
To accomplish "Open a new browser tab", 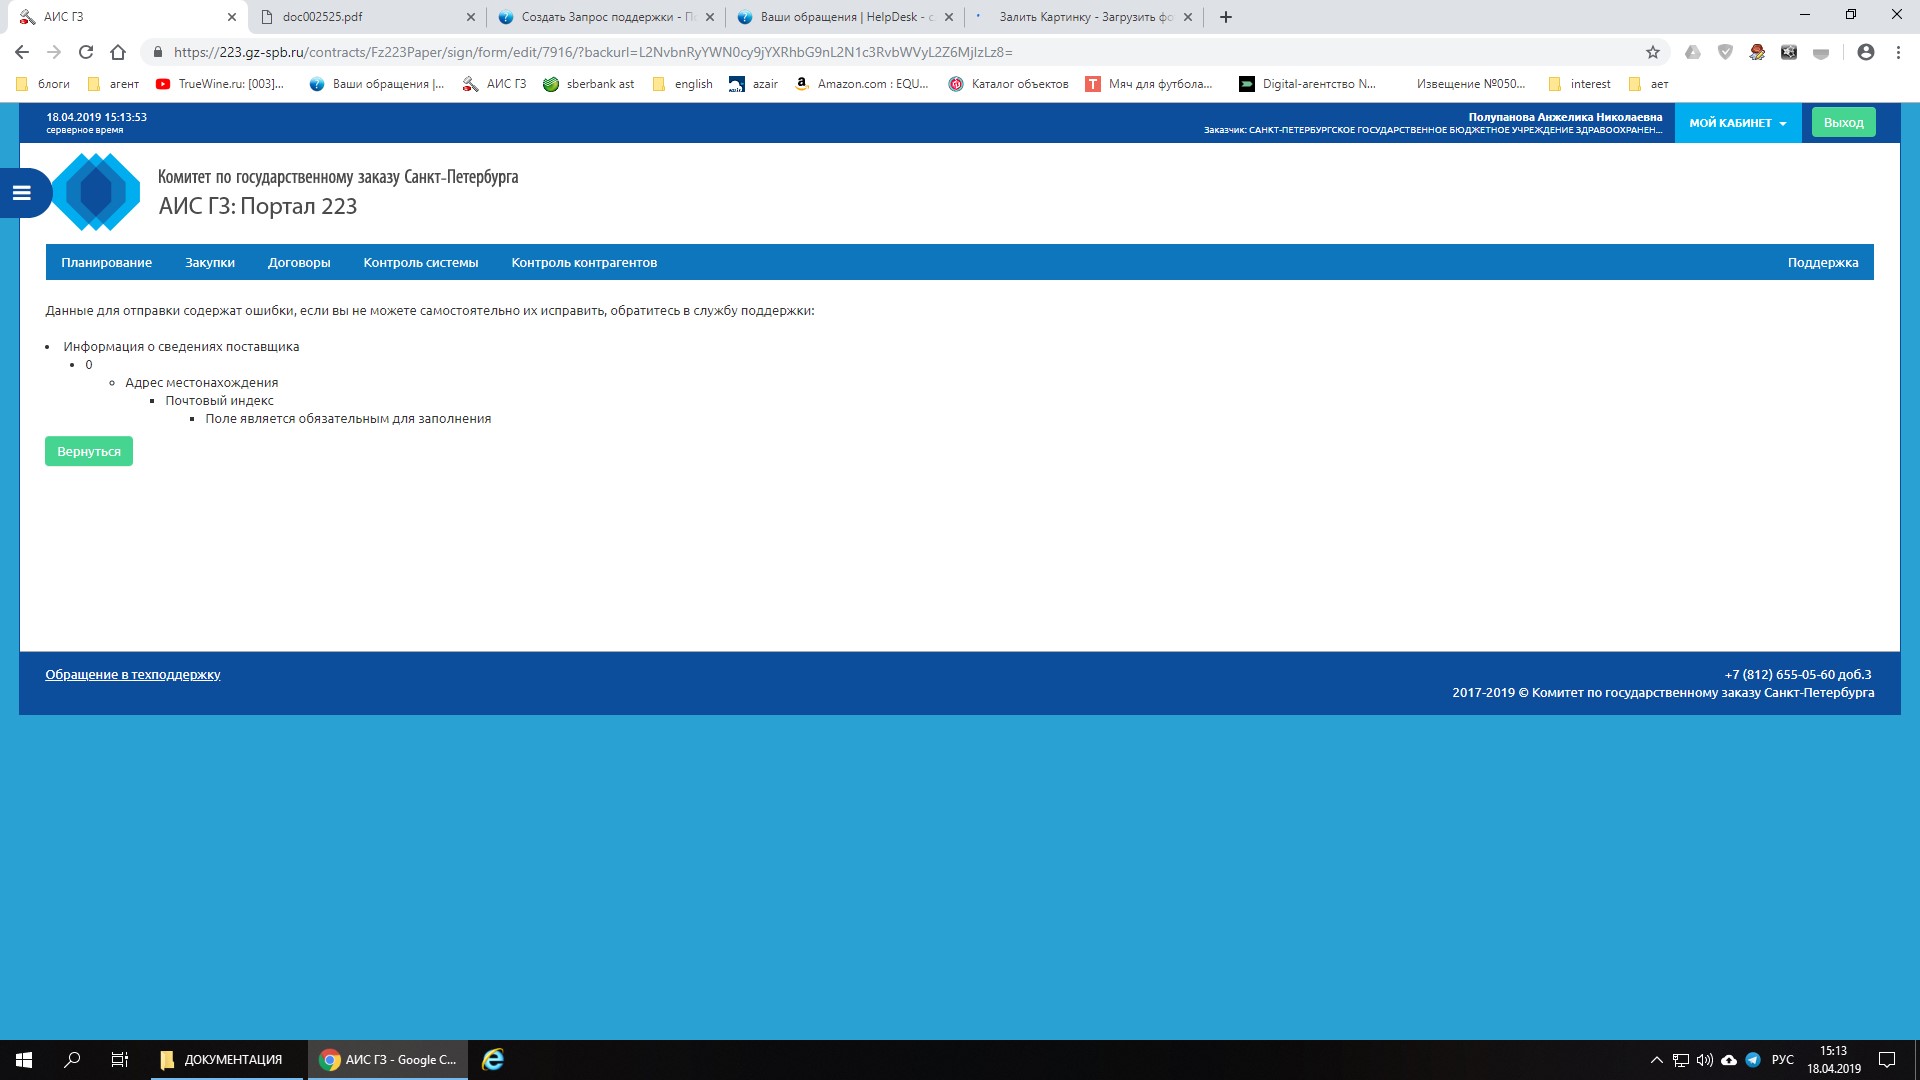I will point(1226,17).
